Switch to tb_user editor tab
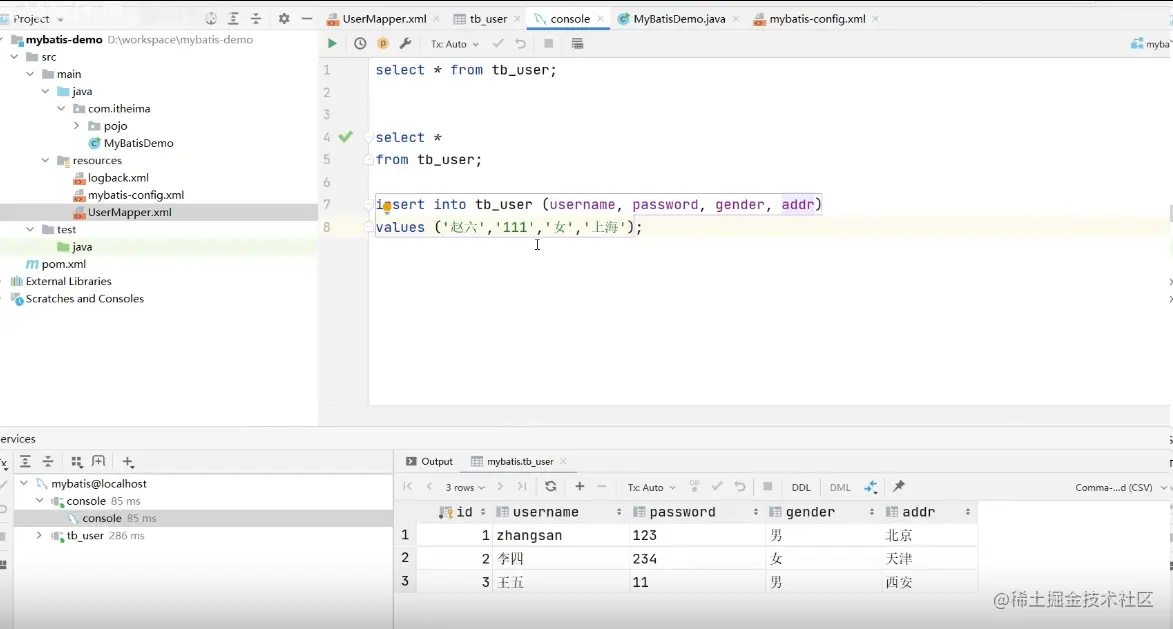 tap(488, 19)
